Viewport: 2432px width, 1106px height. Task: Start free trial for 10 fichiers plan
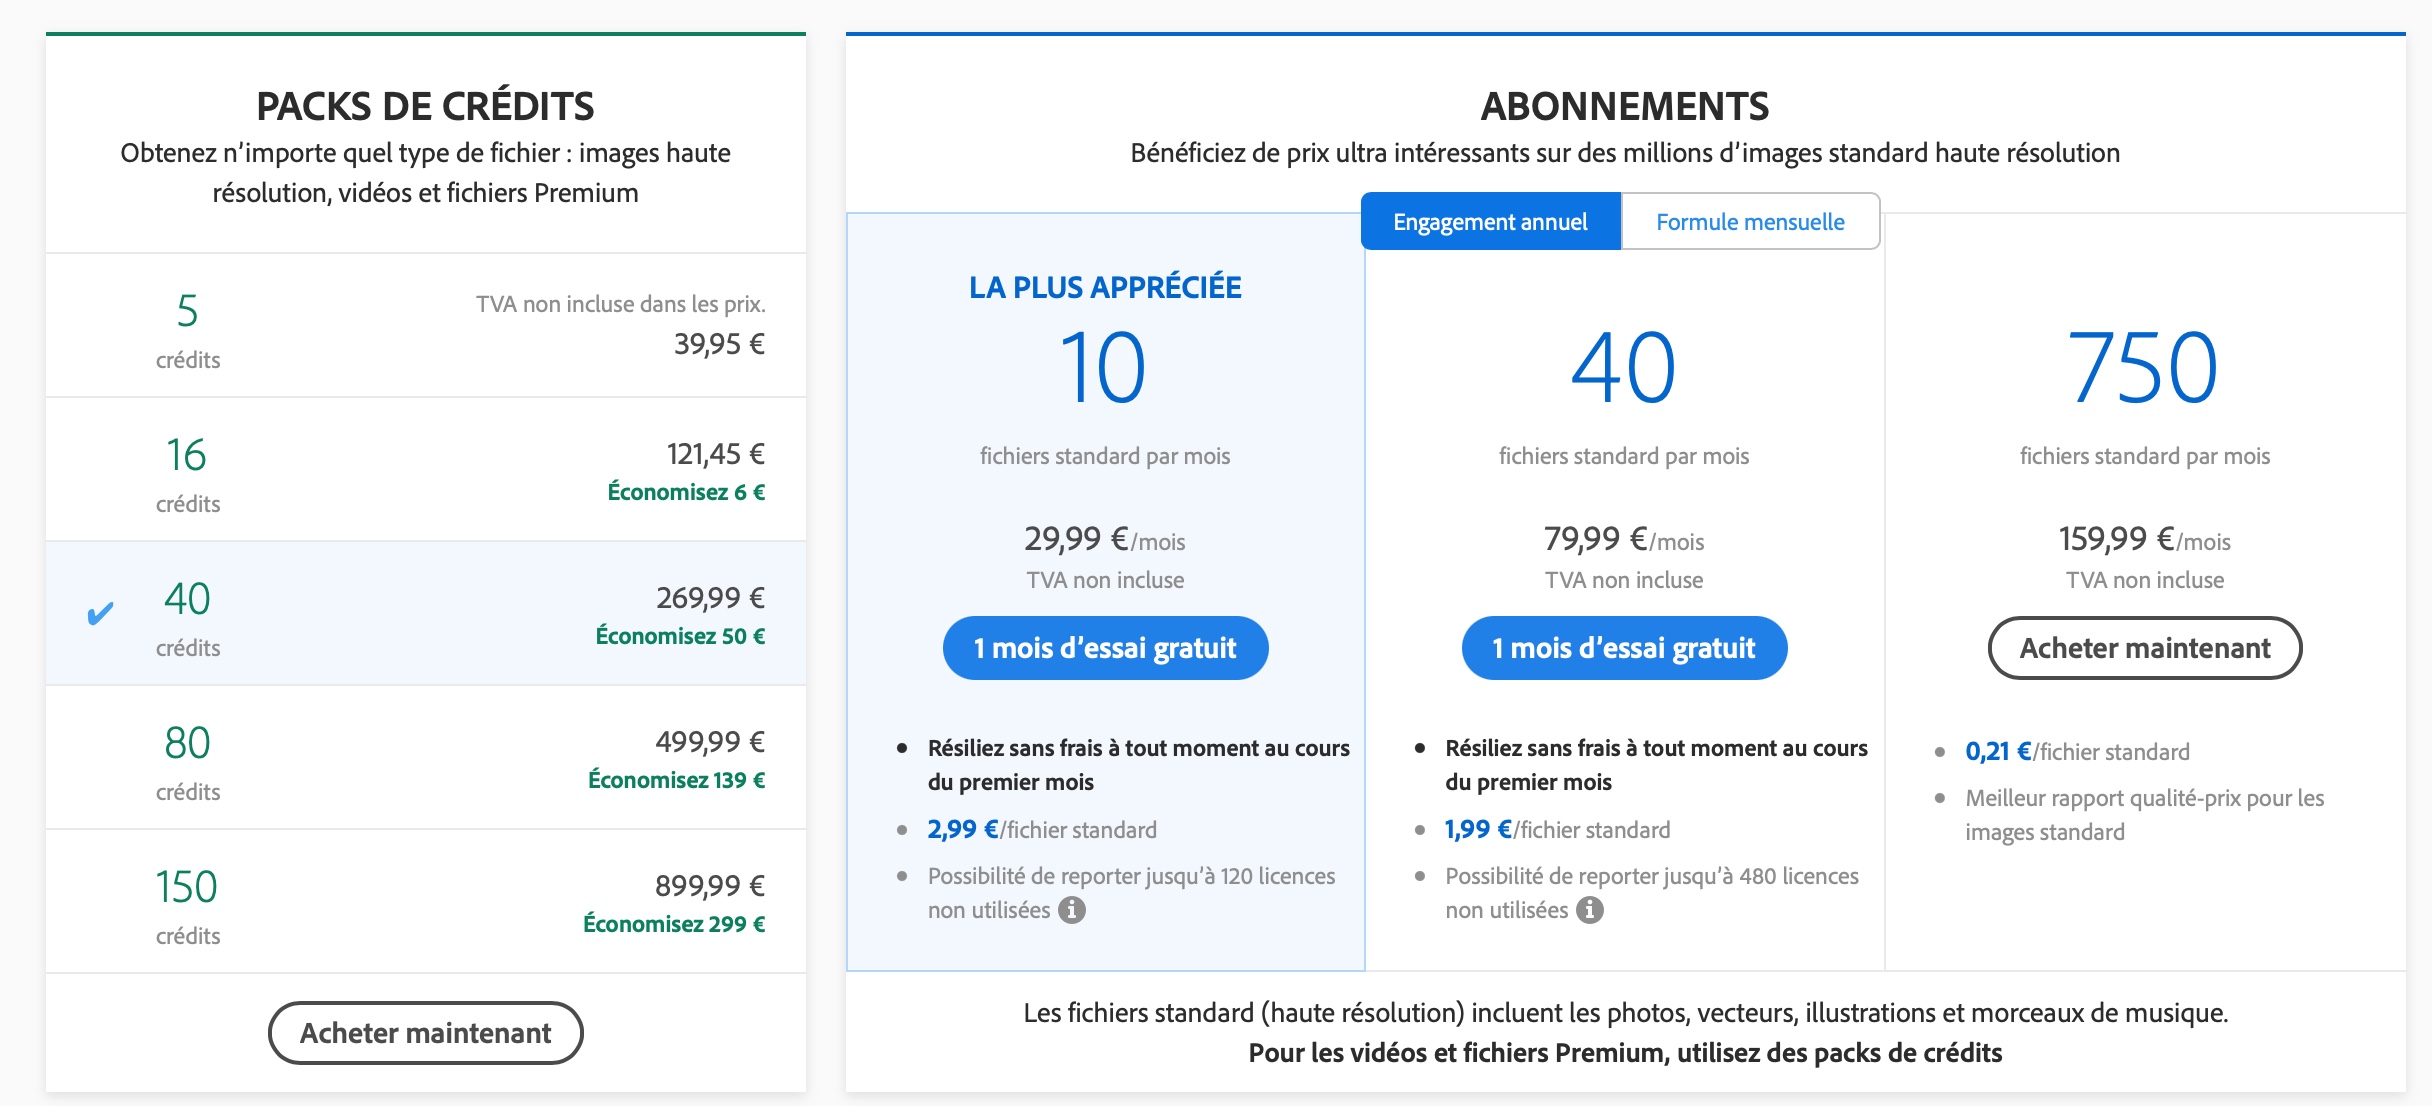[x=1105, y=648]
